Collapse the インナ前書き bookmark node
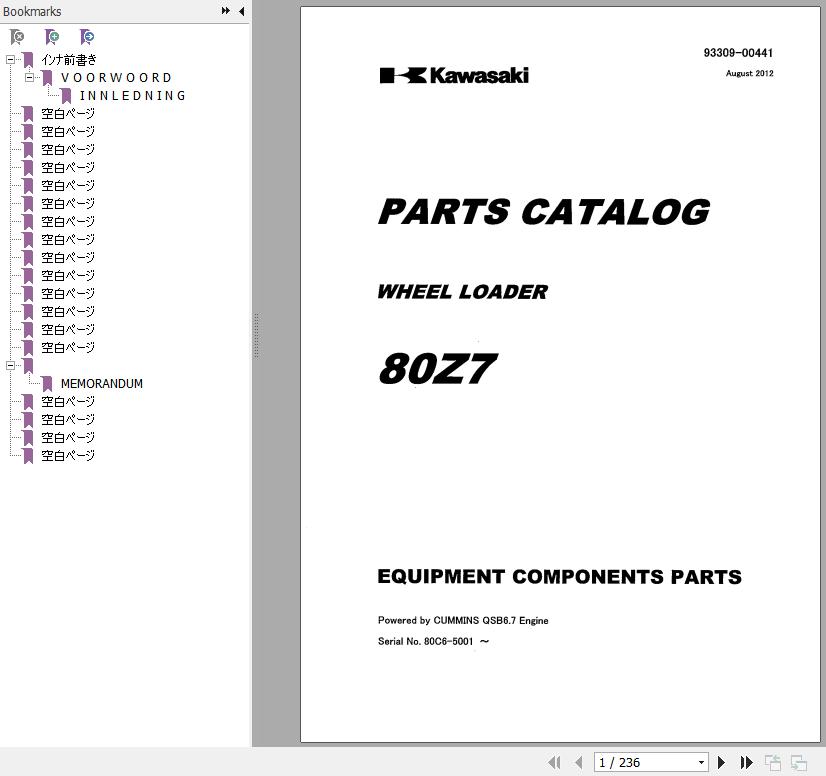826x776 pixels. 10,60
